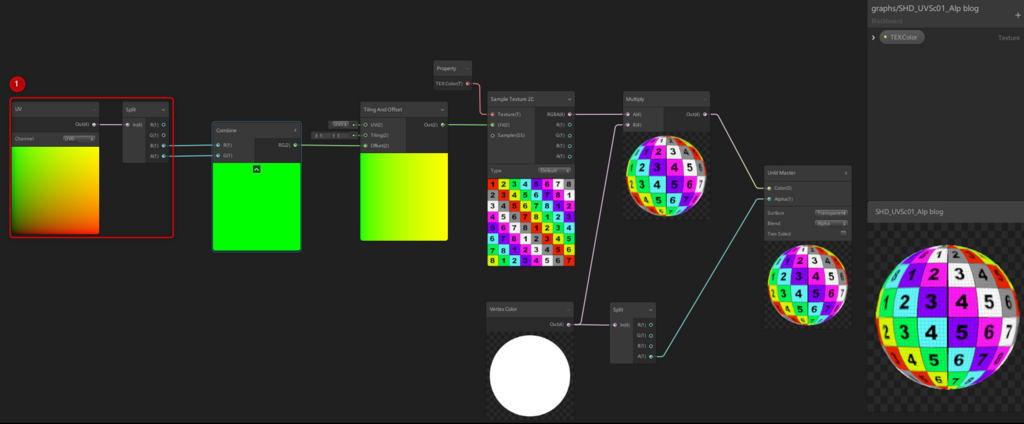Click A(1) output on Sample Texture 2D
This screenshot has width=1024, height=424.
point(569,157)
